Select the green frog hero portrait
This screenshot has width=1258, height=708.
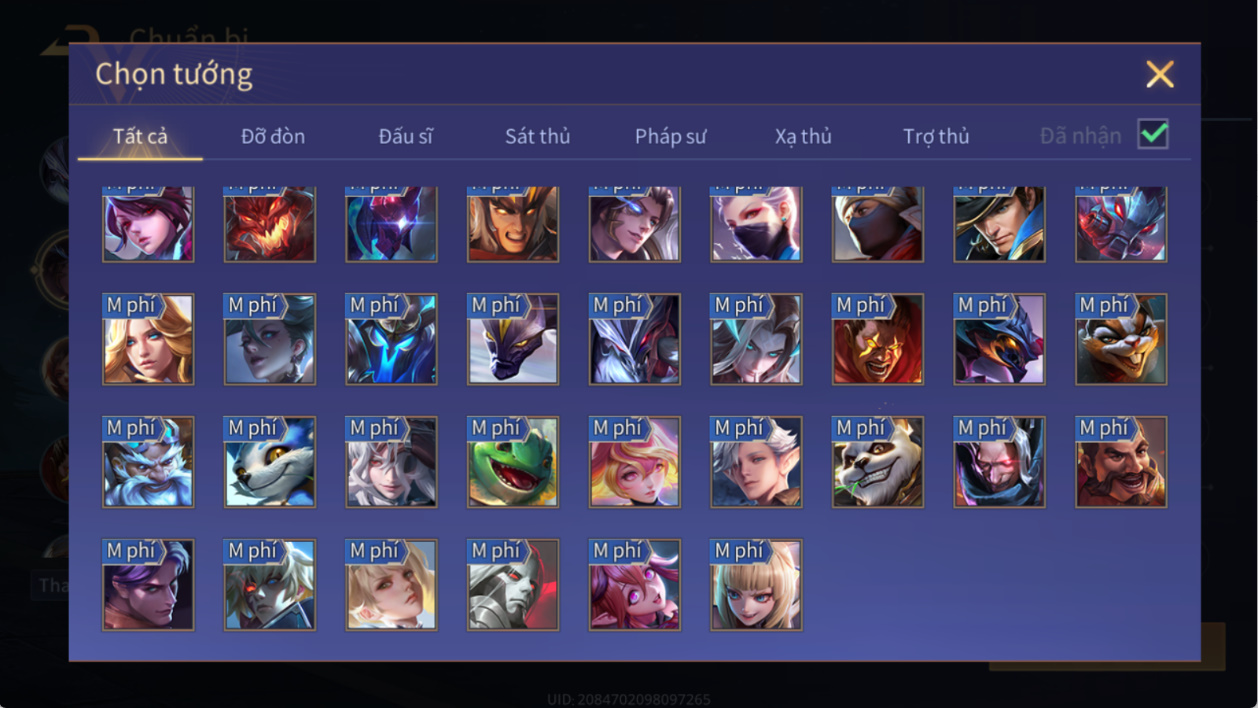[x=513, y=462]
